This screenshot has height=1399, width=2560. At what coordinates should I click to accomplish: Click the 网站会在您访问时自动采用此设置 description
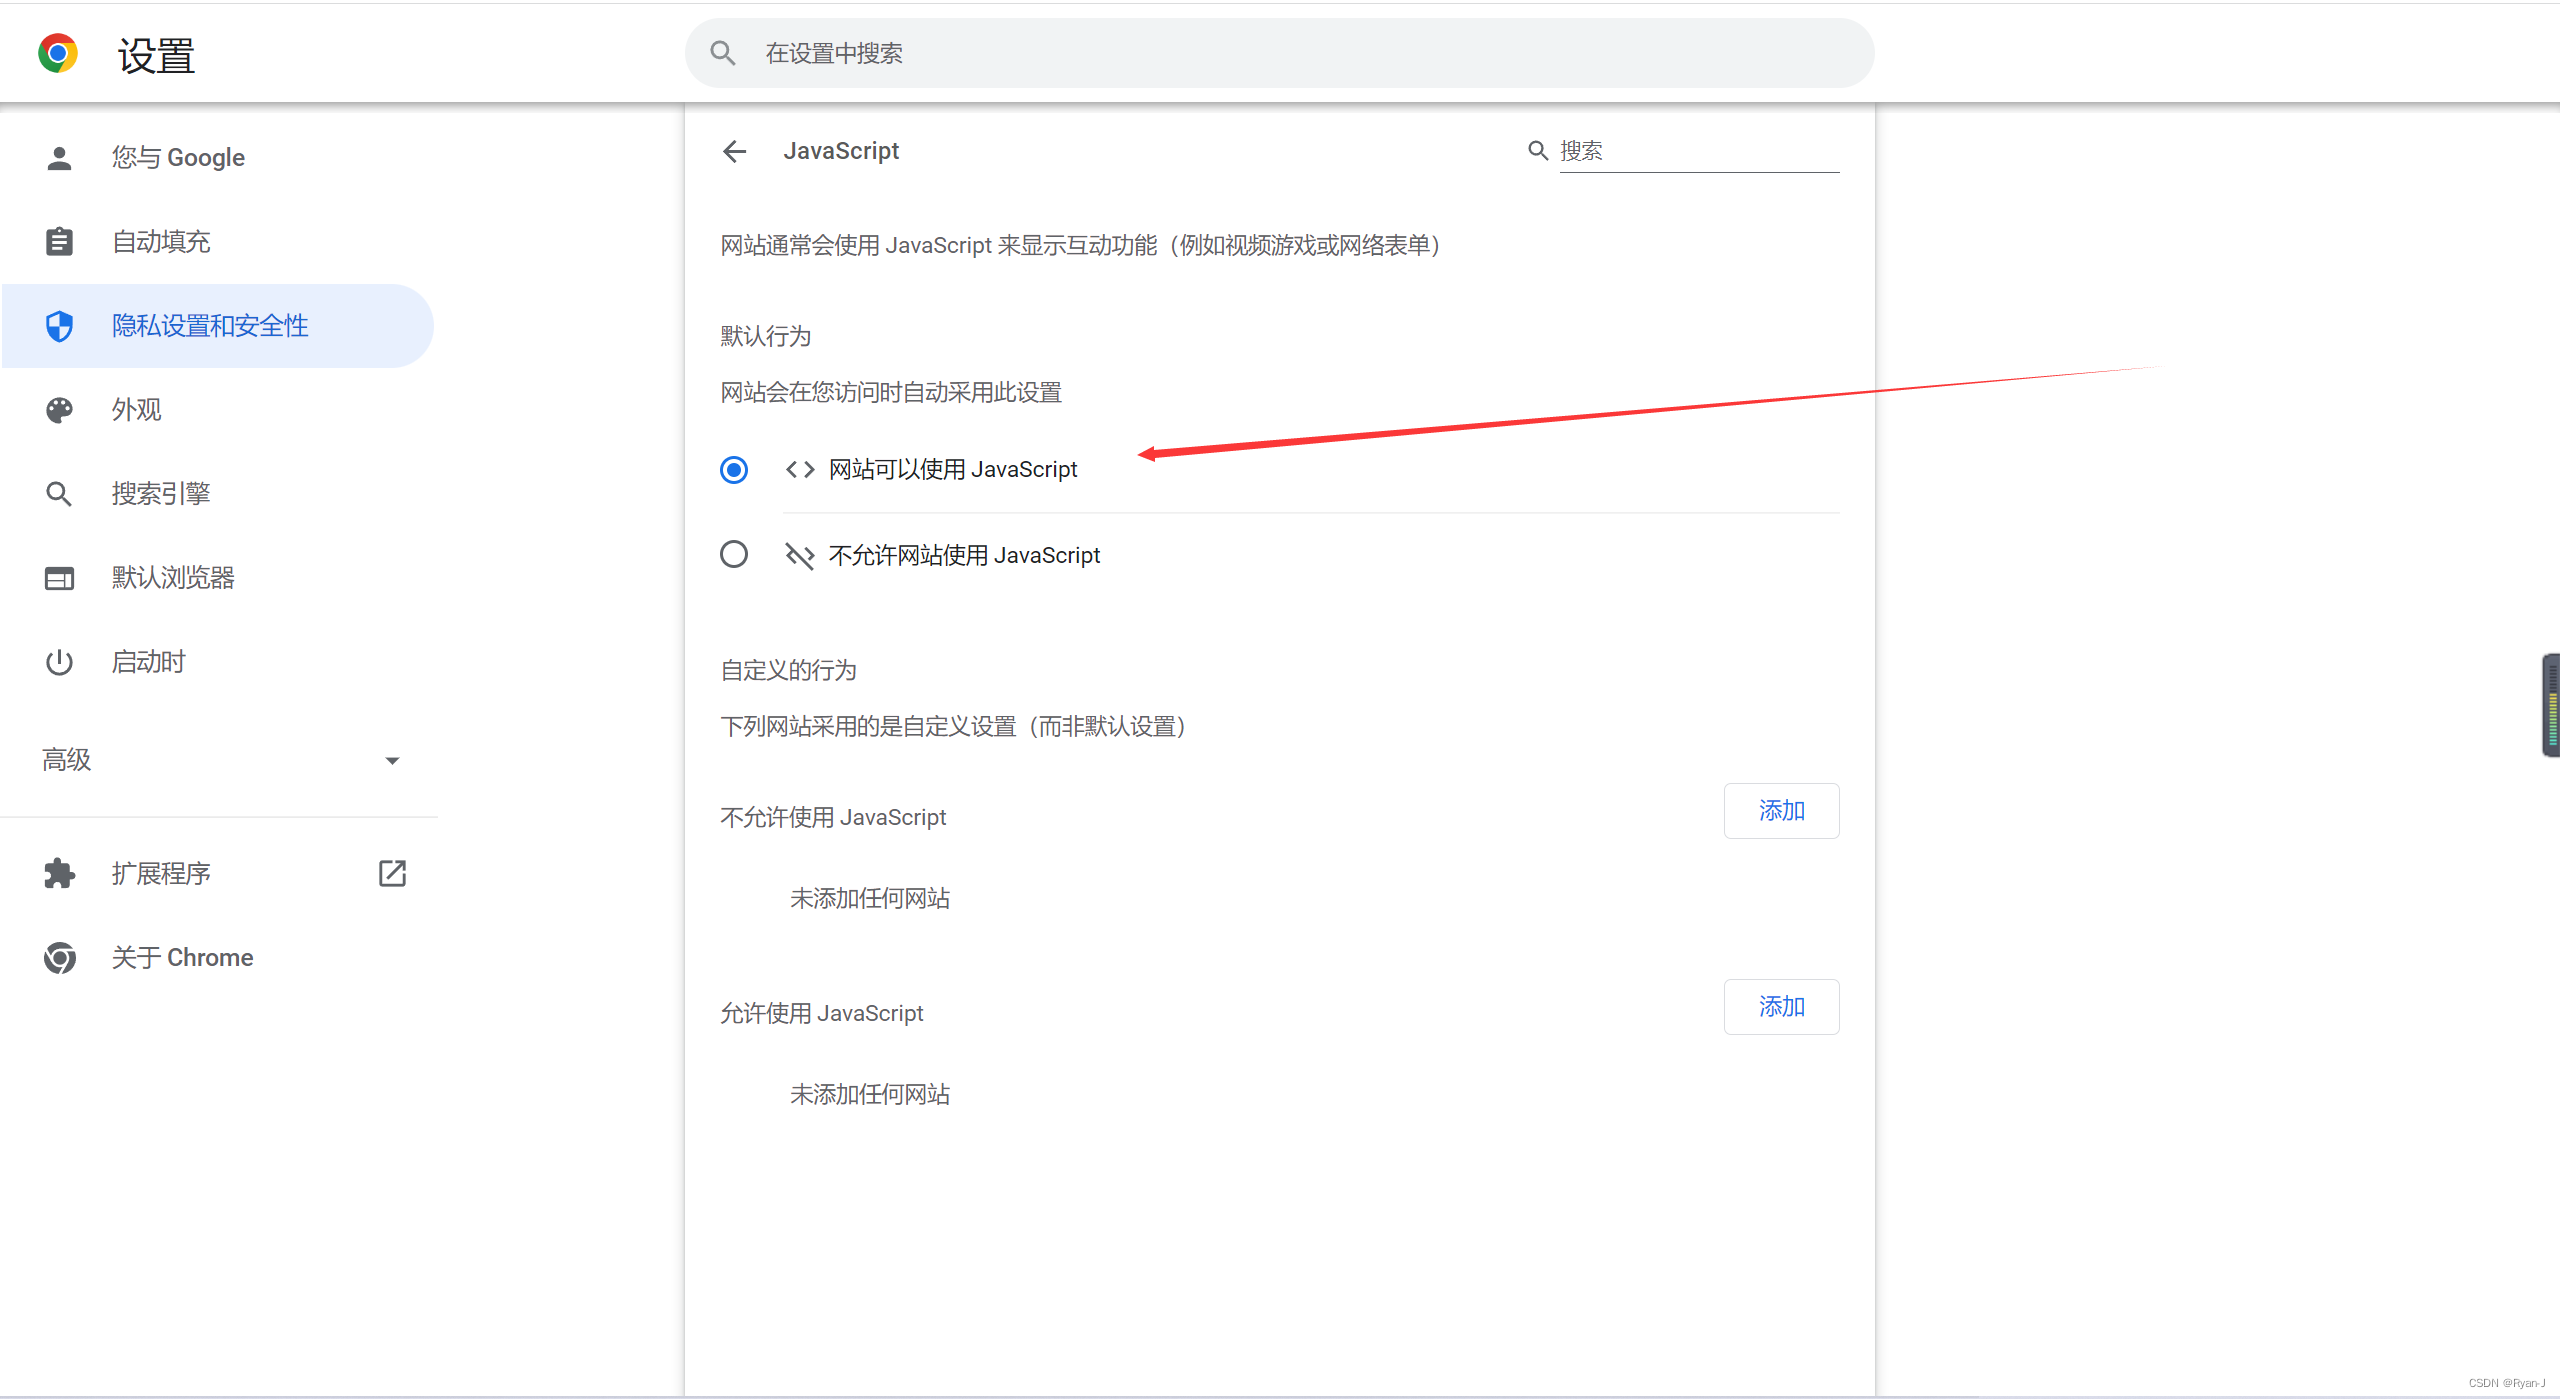click(891, 392)
